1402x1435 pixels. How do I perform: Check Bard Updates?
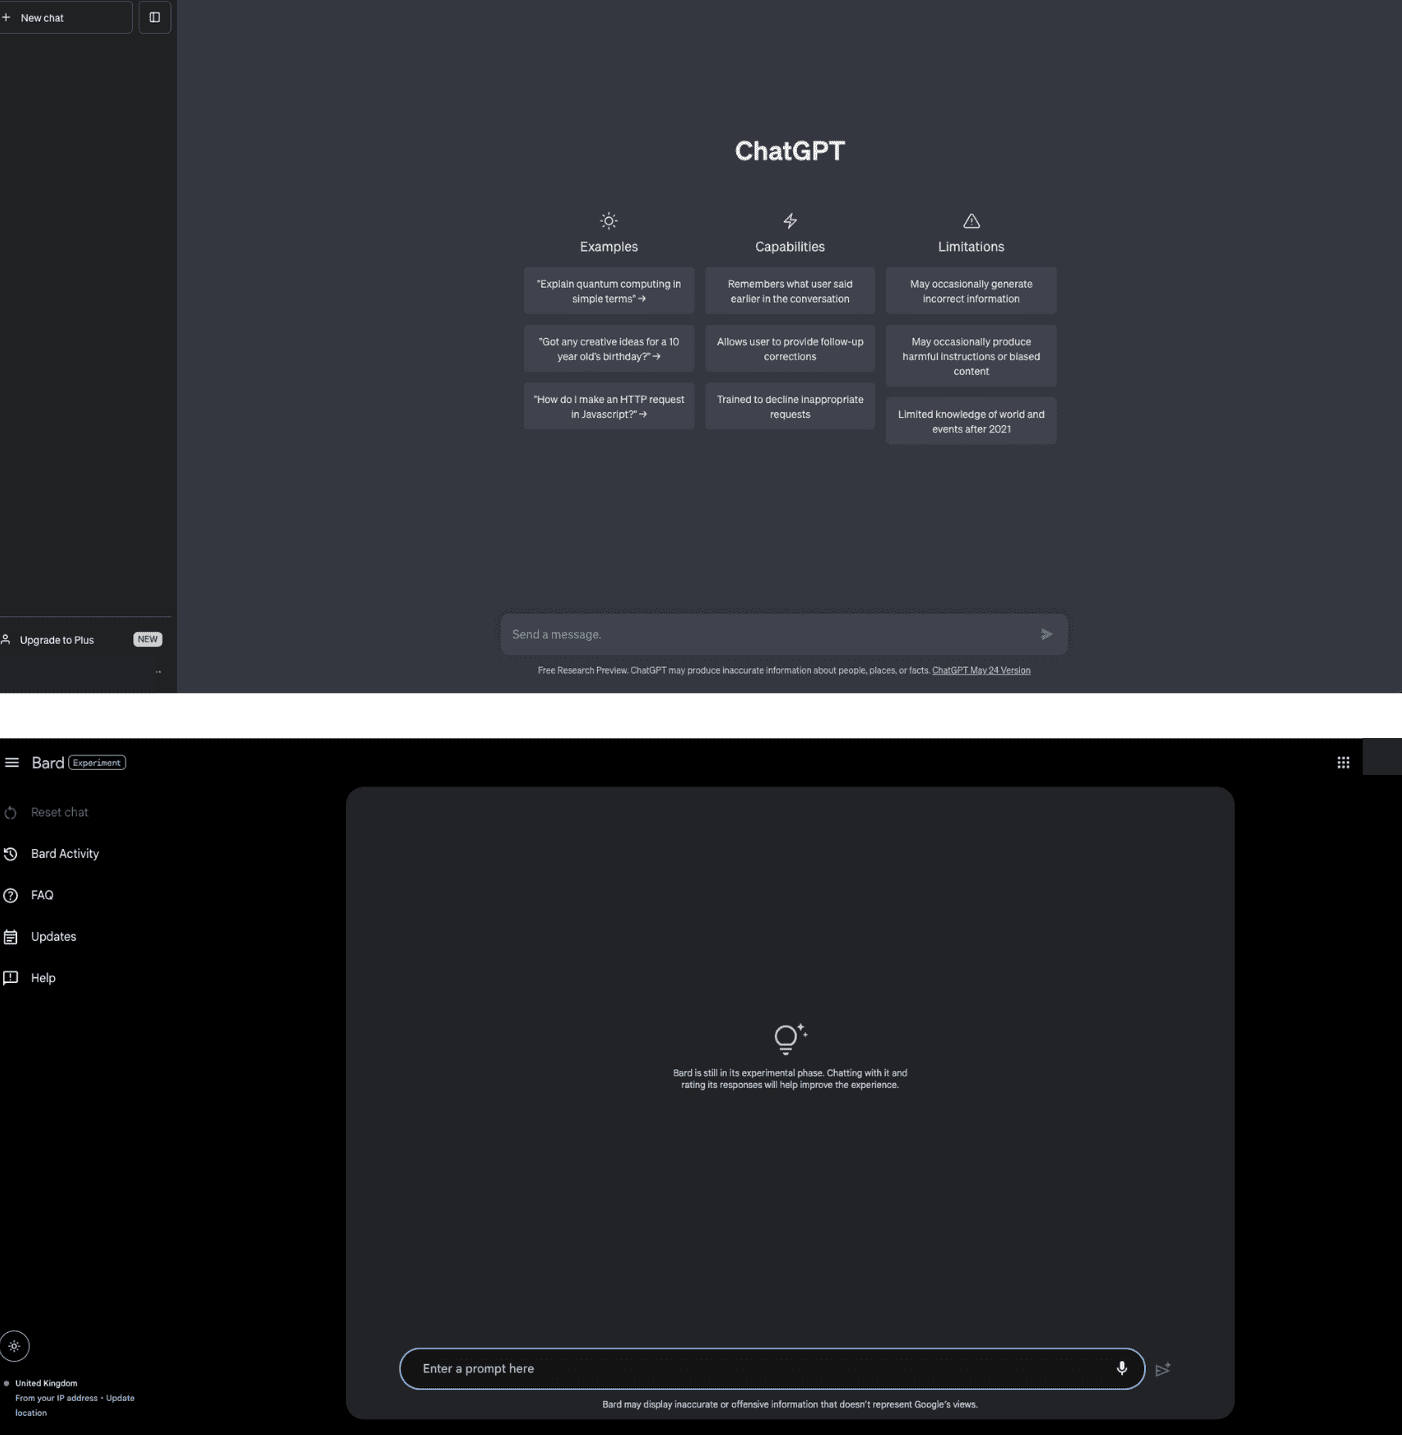point(53,936)
